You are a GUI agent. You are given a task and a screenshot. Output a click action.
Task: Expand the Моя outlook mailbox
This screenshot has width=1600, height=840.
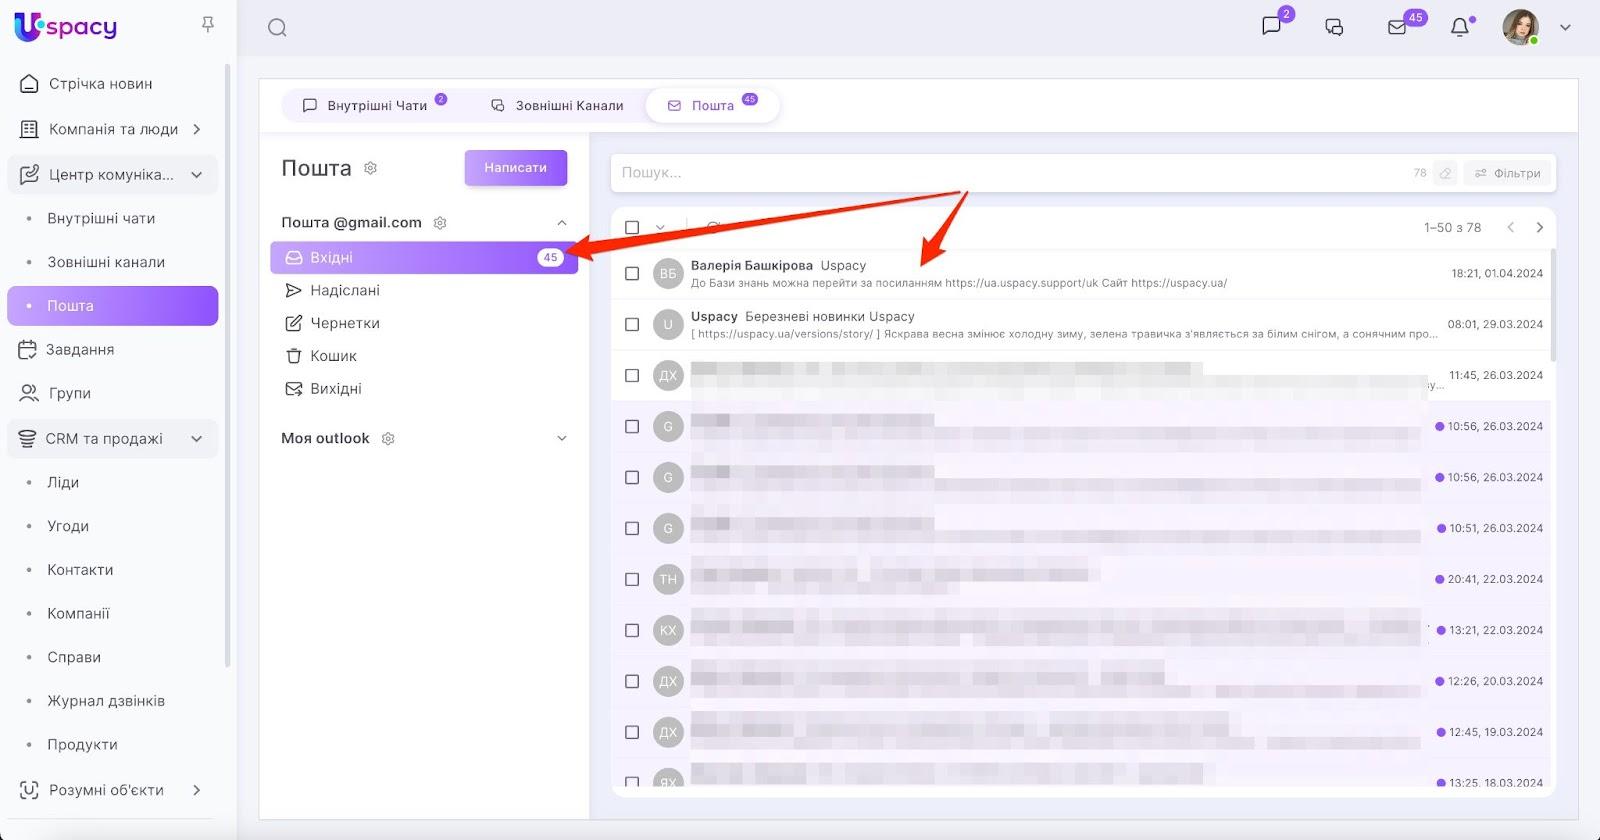tap(561, 439)
